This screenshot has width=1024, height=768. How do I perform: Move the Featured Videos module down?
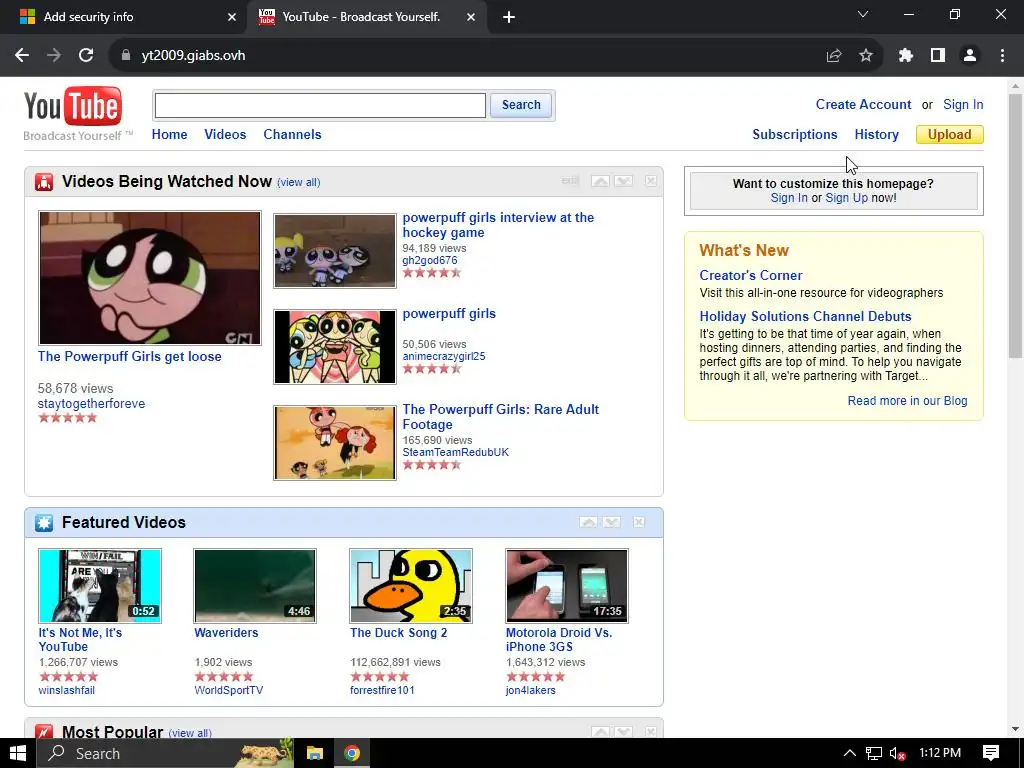tap(612, 522)
